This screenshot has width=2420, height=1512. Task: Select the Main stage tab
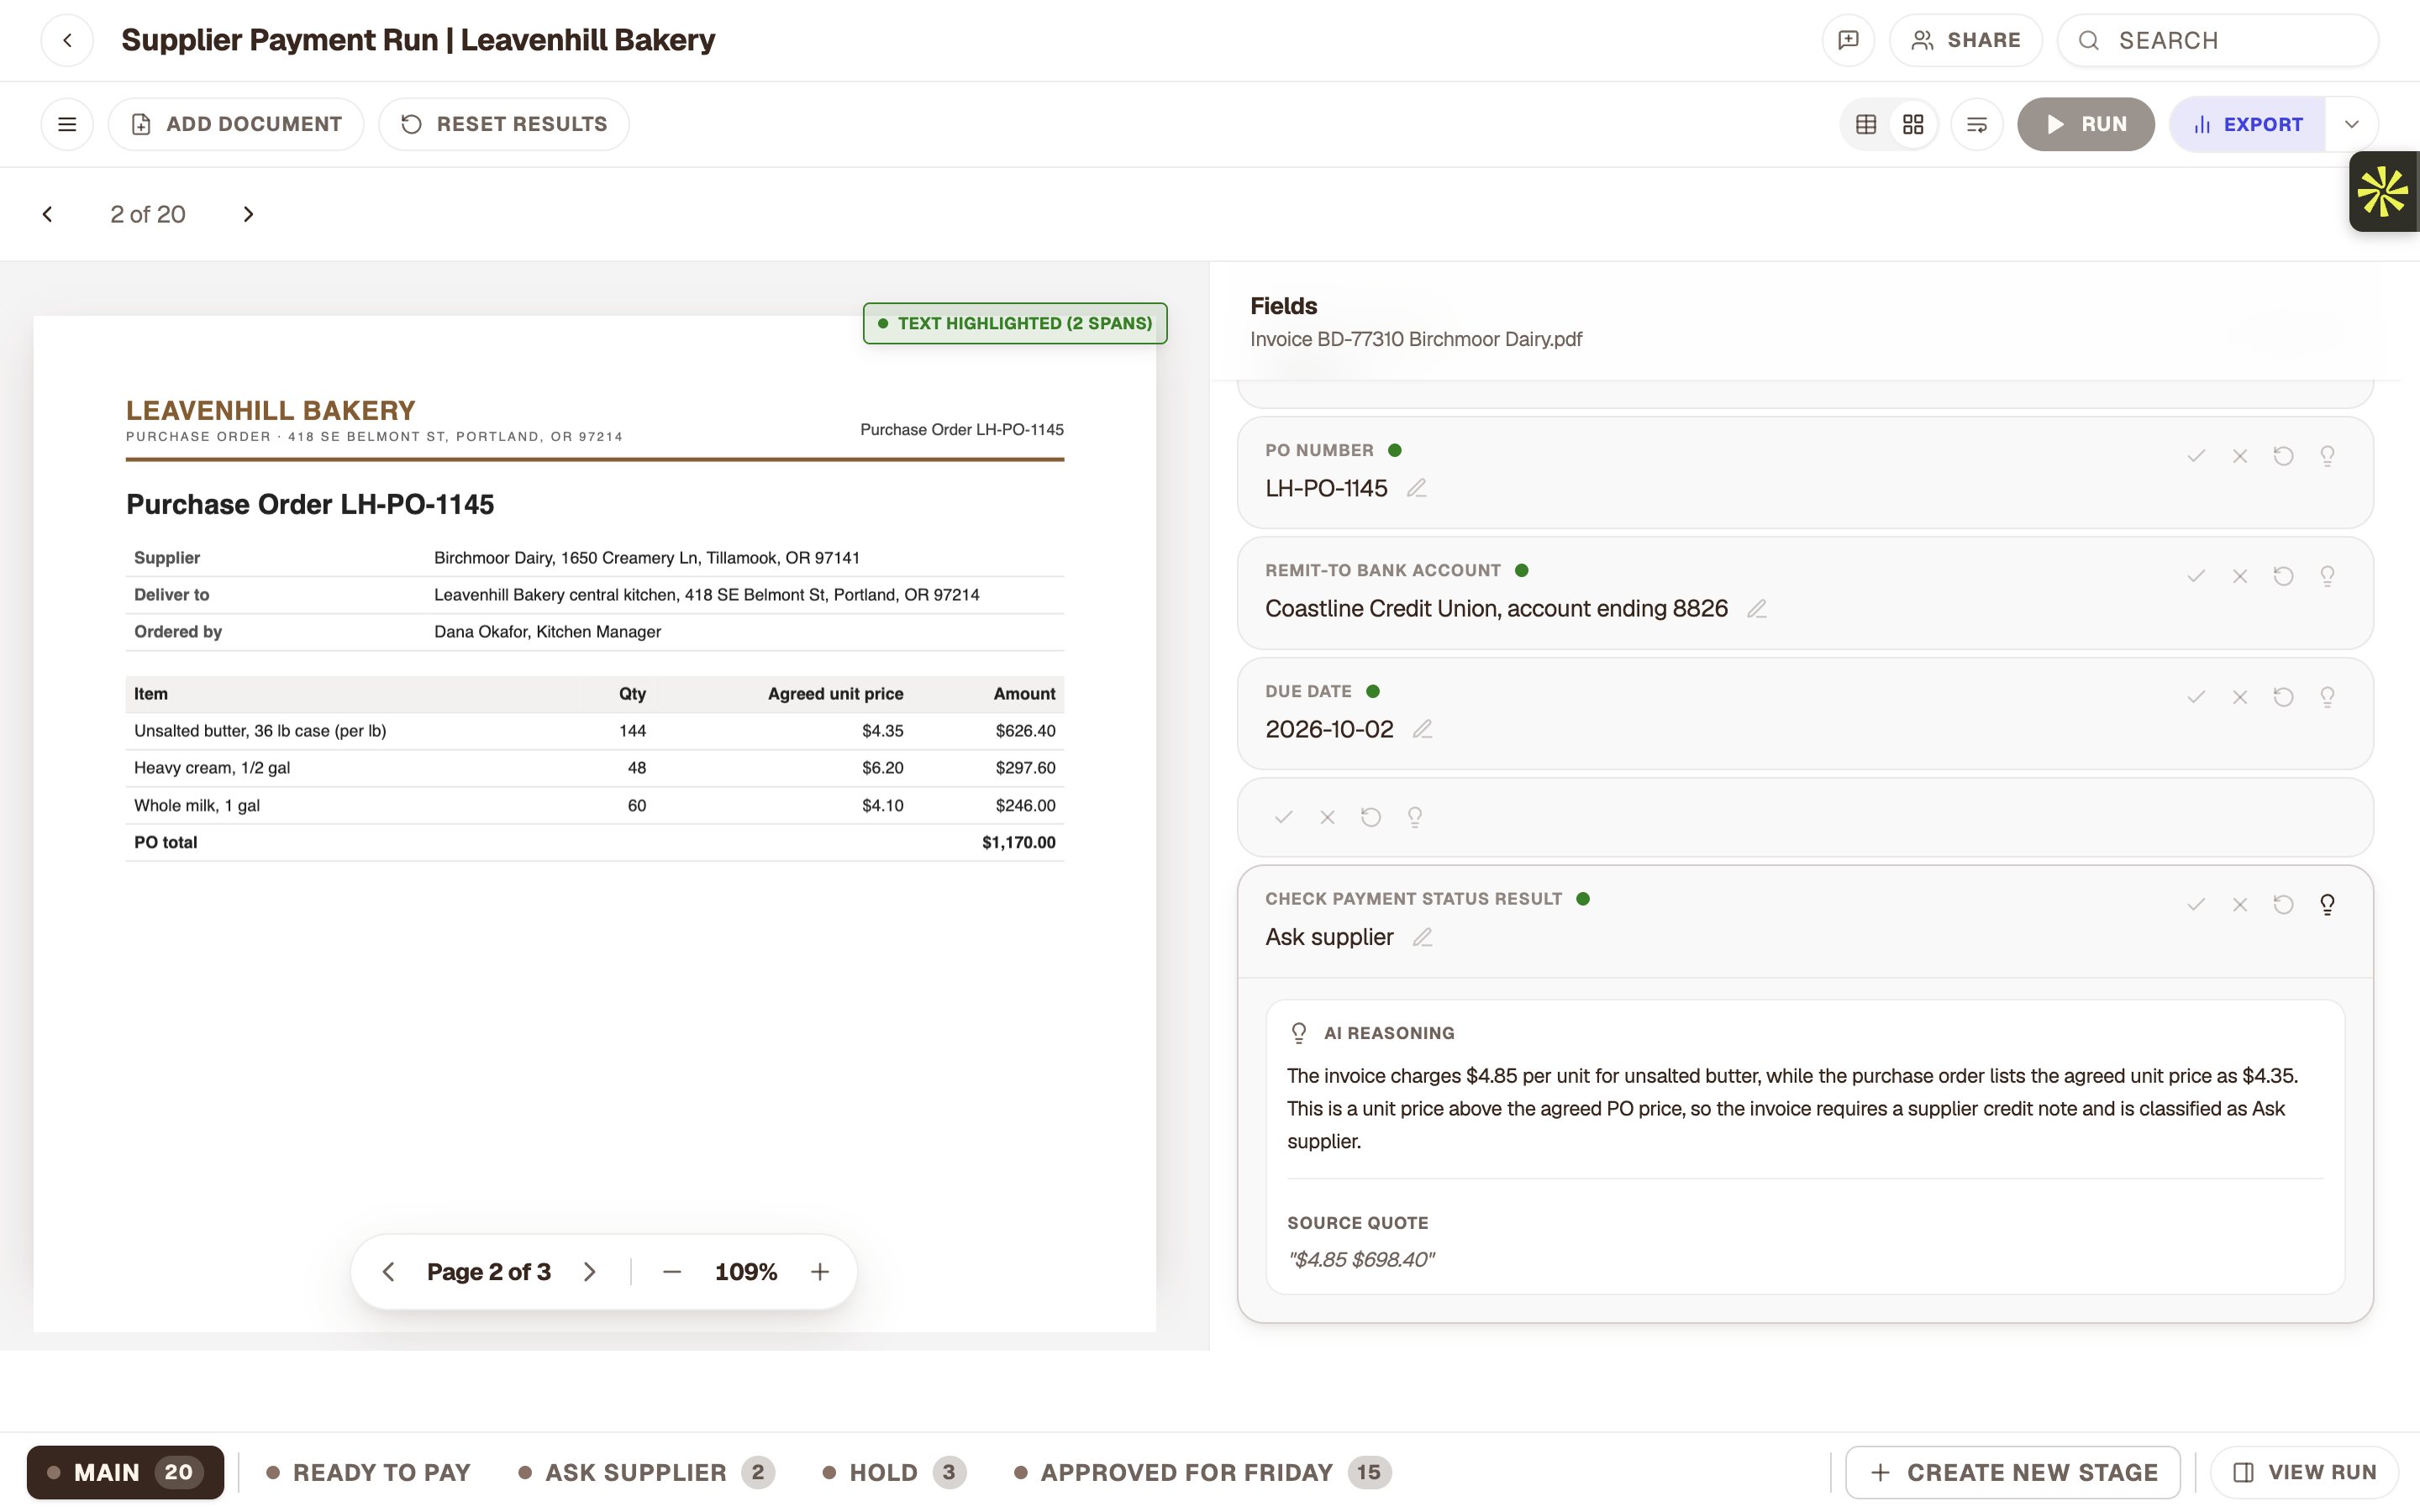(x=125, y=1472)
